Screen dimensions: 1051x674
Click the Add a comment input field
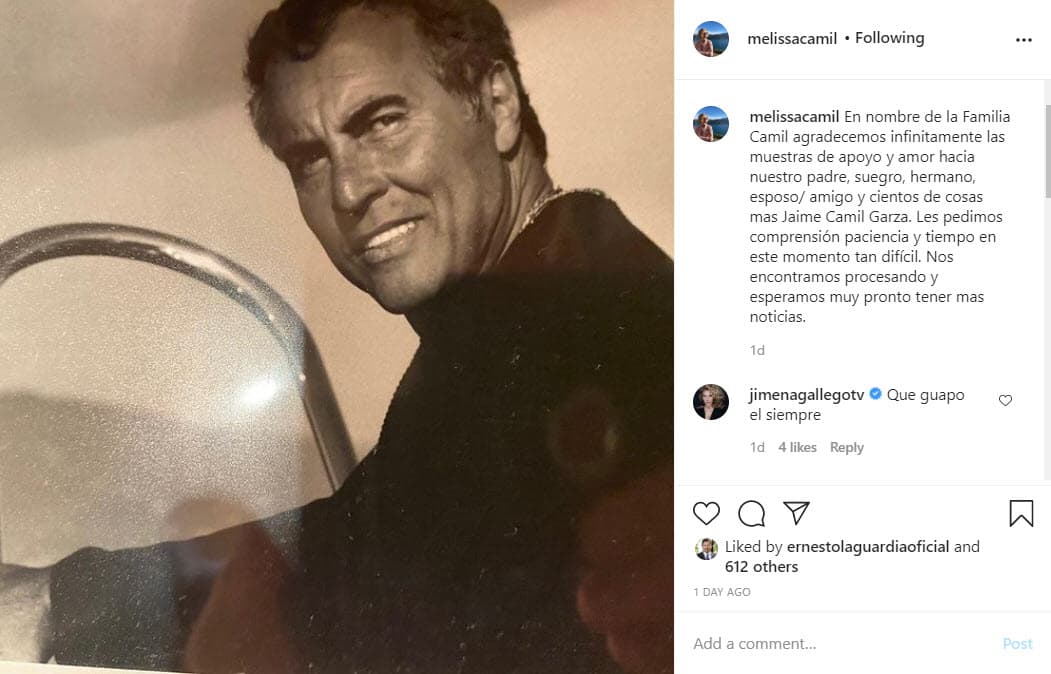(x=840, y=644)
